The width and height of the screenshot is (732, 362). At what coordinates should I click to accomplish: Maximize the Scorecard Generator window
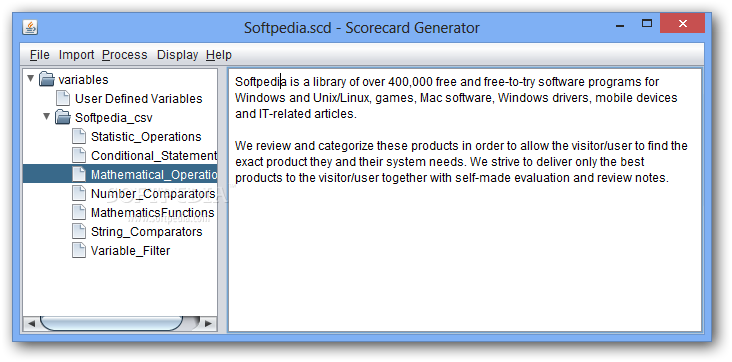coord(647,24)
